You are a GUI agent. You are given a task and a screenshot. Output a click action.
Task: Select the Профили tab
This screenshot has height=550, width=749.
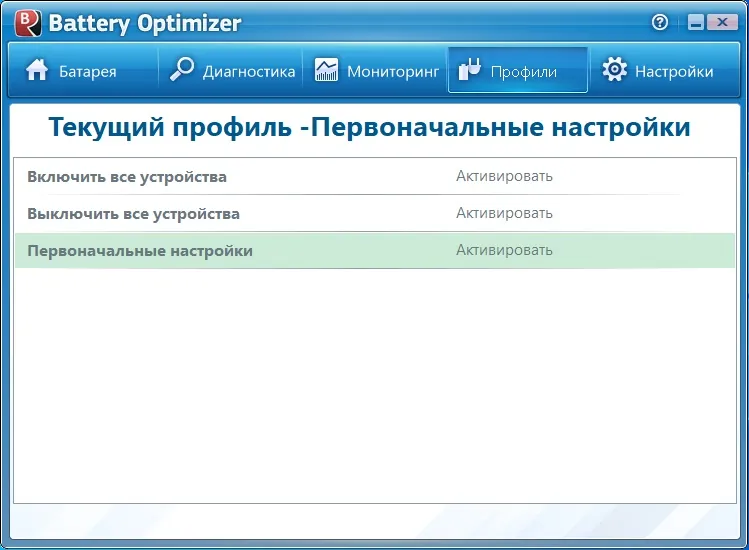pos(518,70)
